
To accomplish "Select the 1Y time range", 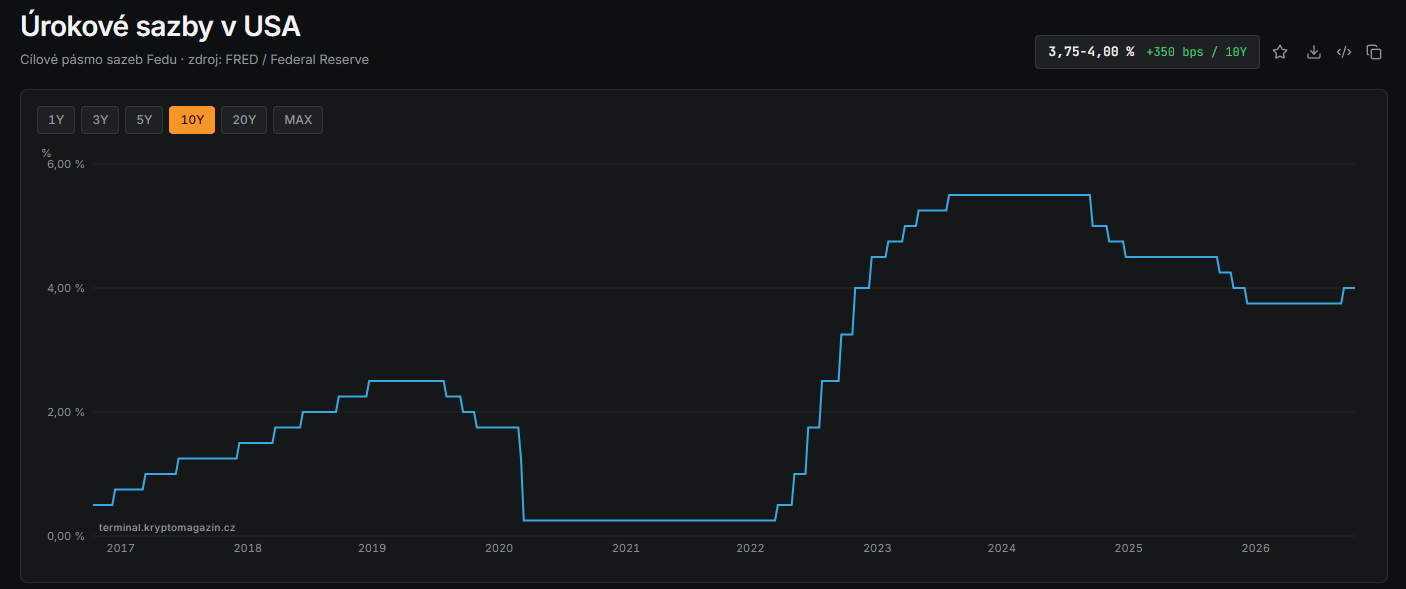I will [x=56, y=120].
